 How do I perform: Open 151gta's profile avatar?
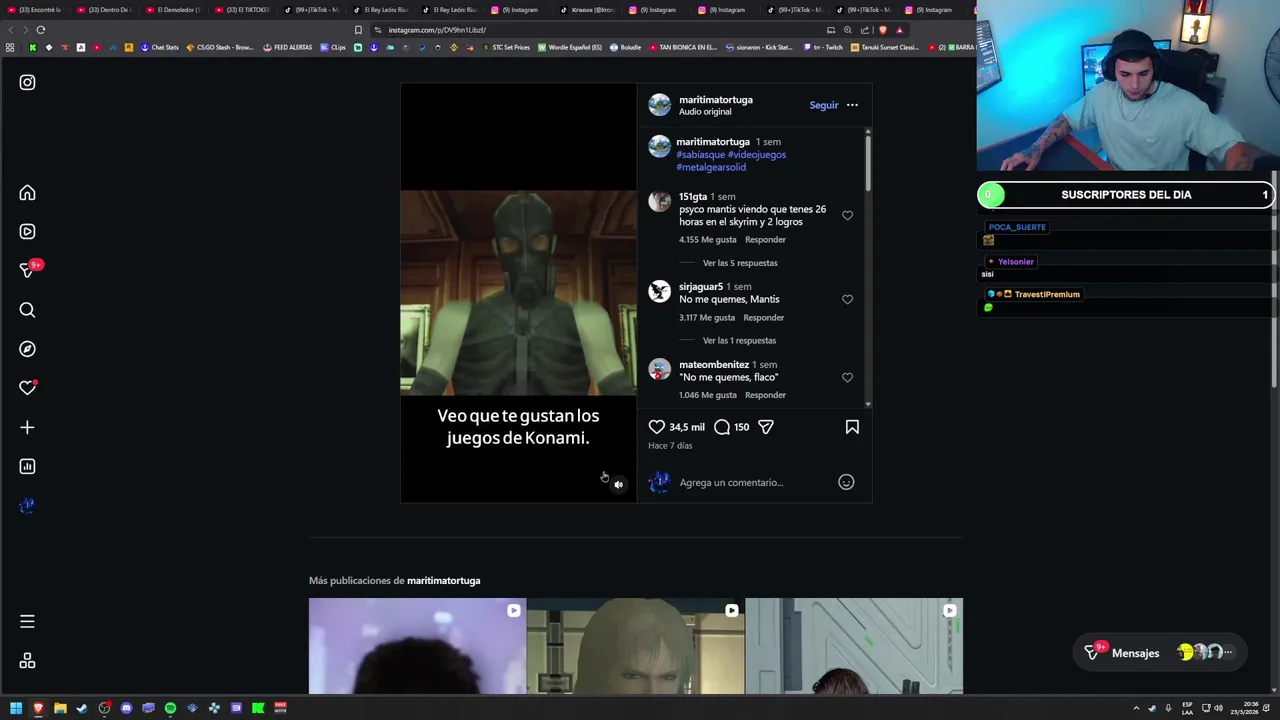659,201
